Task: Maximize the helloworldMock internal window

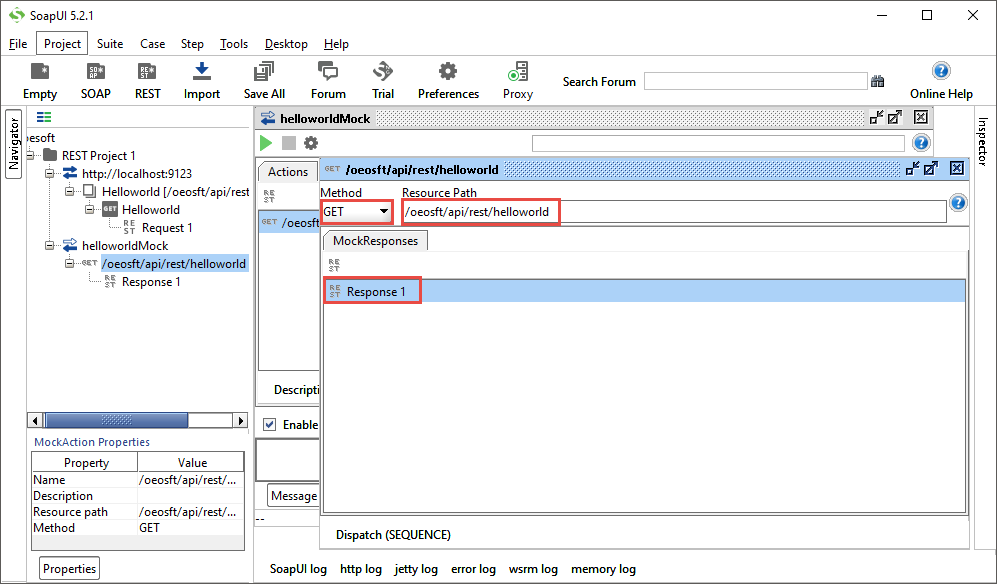Action: coord(895,117)
